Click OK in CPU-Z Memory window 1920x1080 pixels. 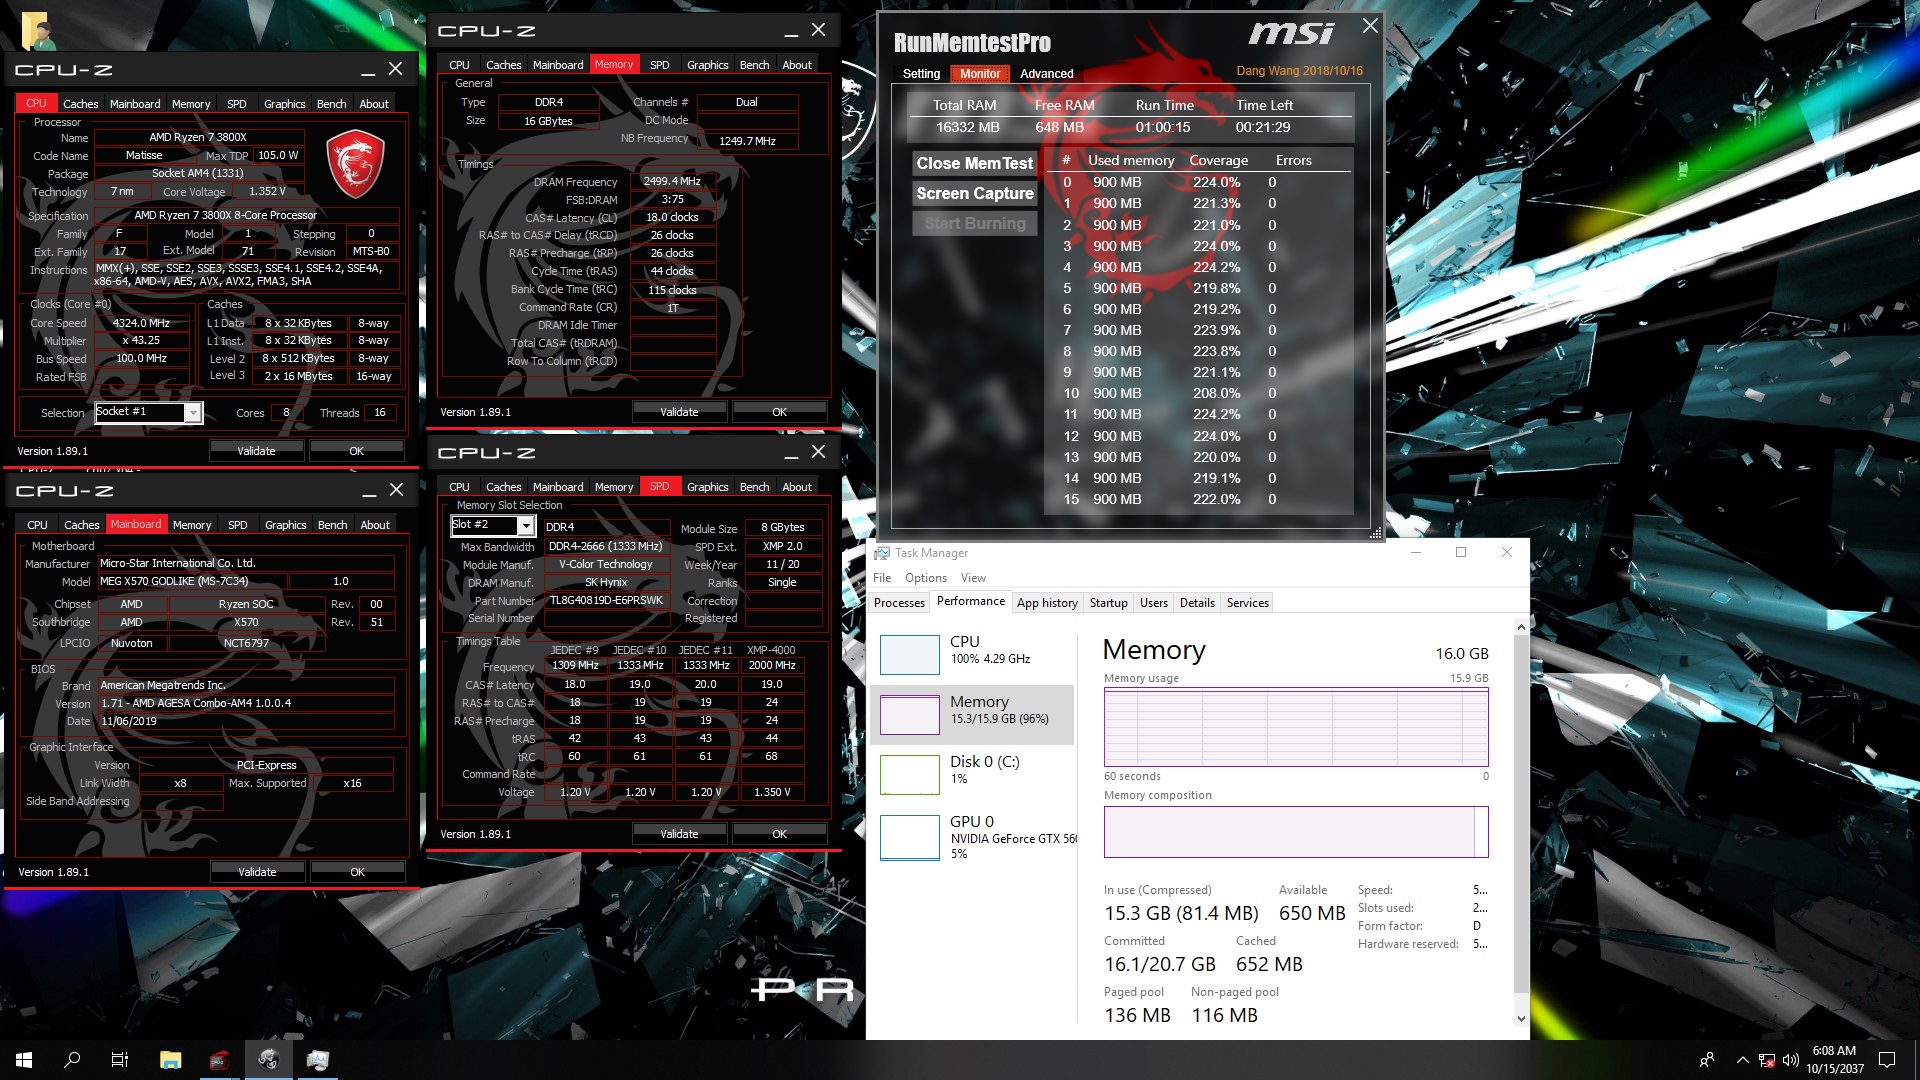(x=779, y=412)
